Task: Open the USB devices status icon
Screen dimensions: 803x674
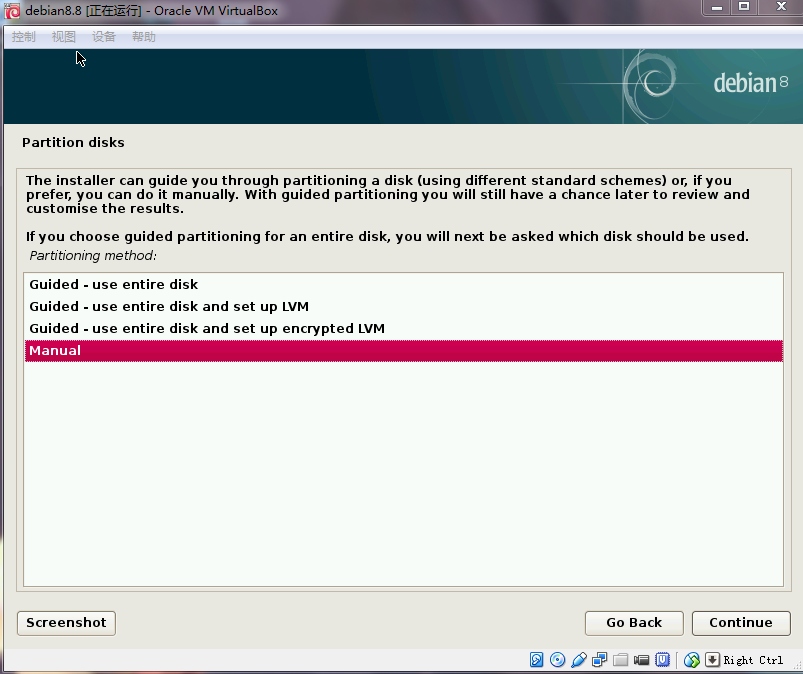Action: (579, 660)
